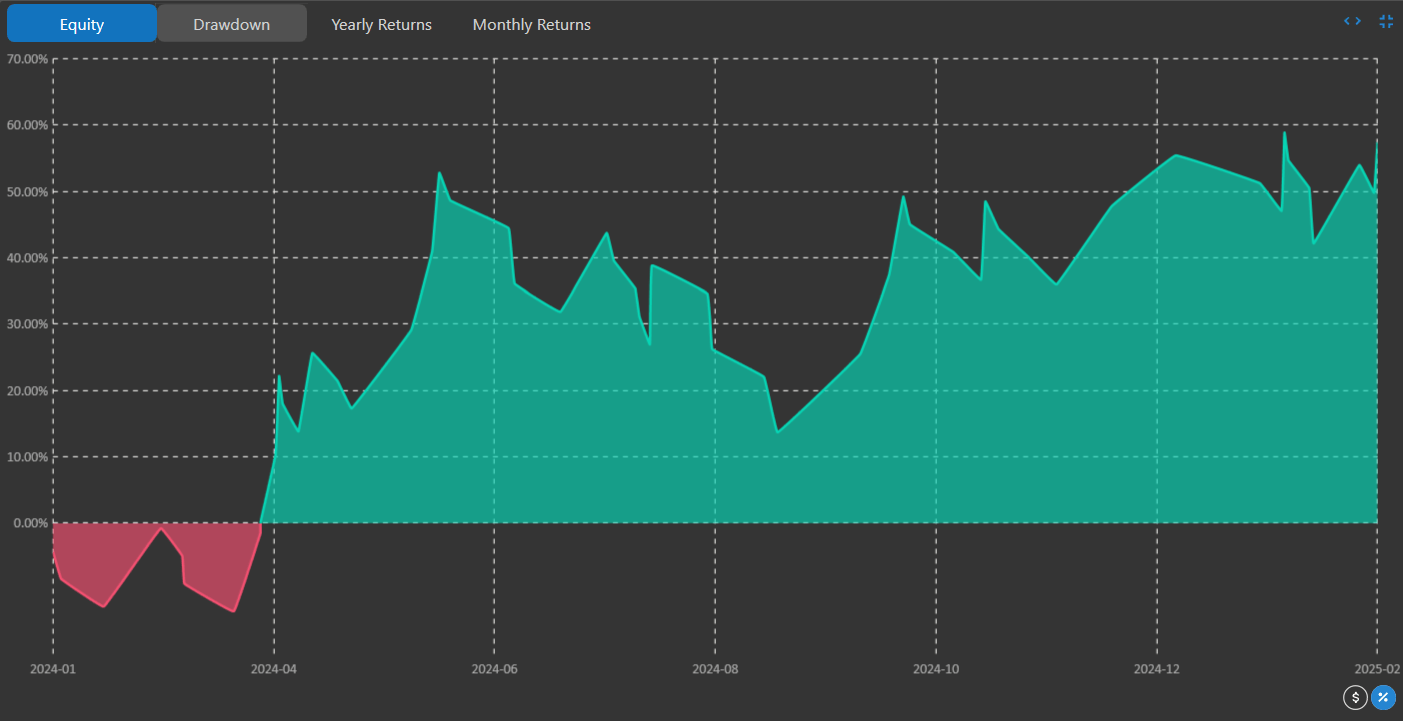
Task: Click the 70.00% y-axis label
Action: click(x=27, y=59)
